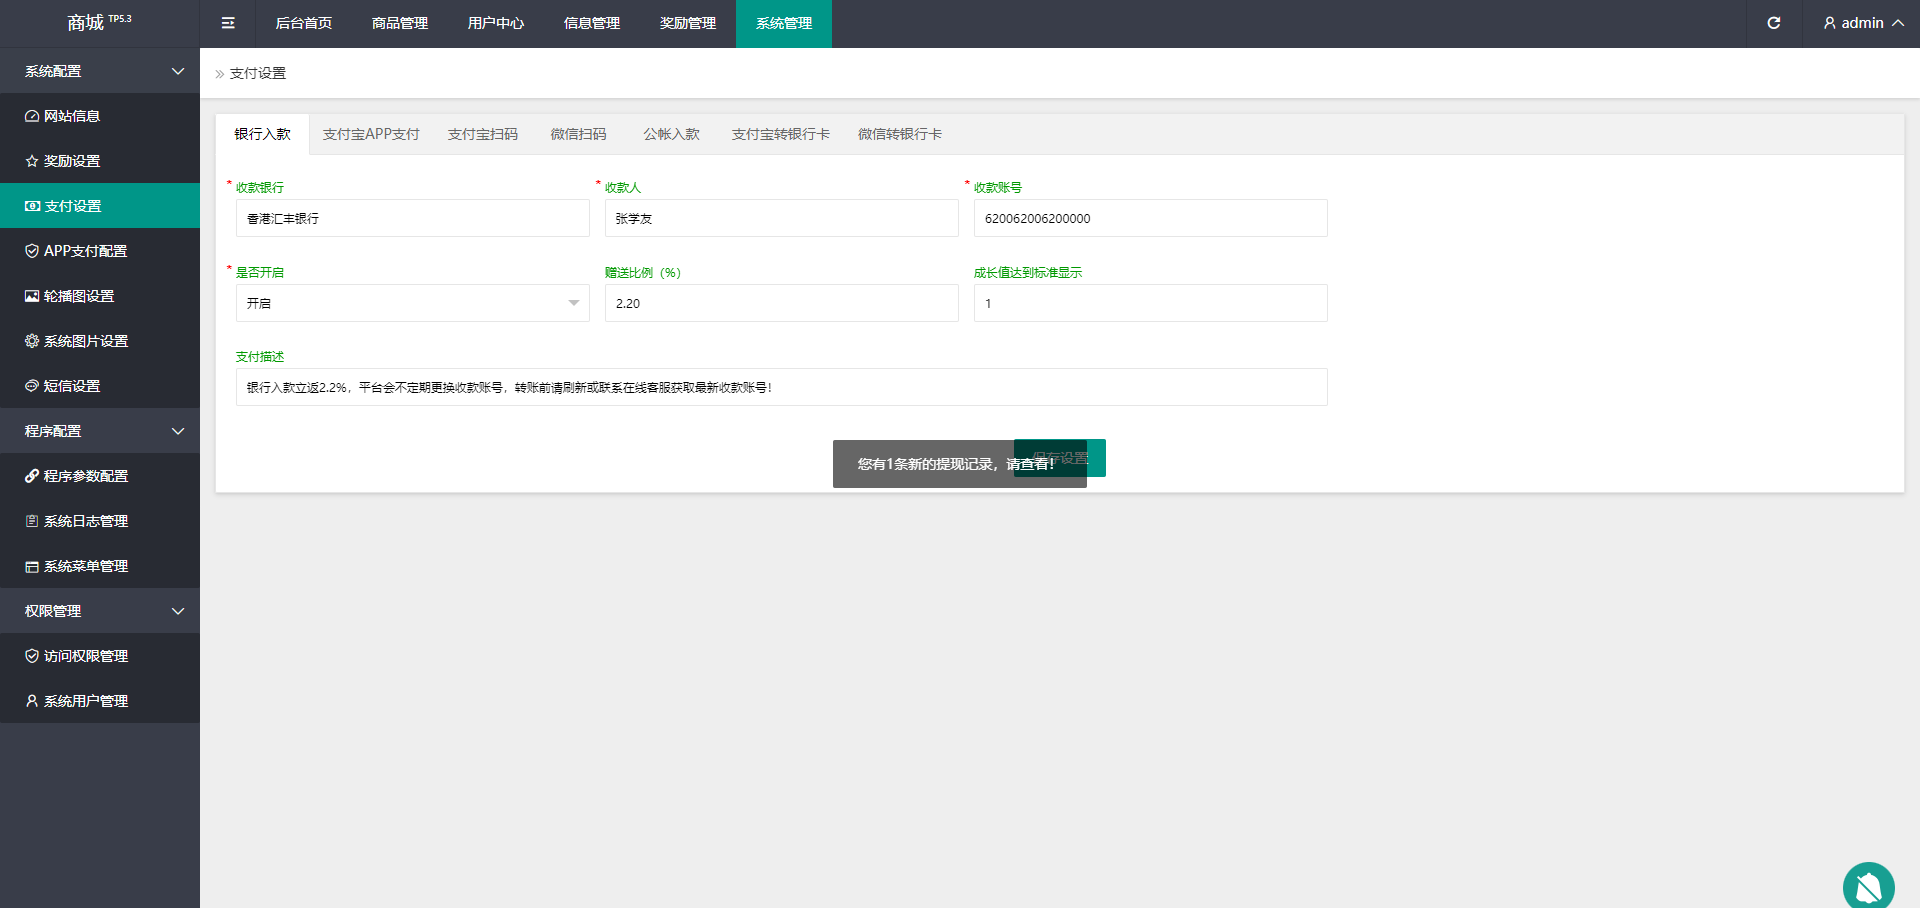Open the 是否开启 dropdown
The height and width of the screenshot is (908, 1920).
coord(412,303)
